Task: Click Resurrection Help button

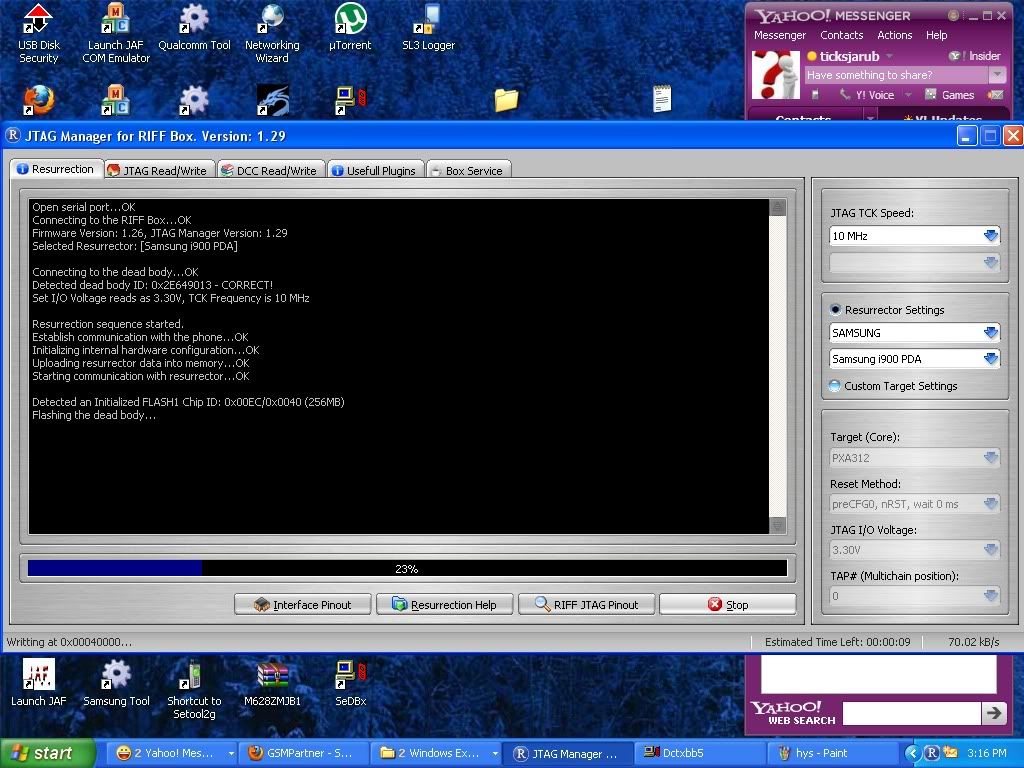Action: coord(445,605)
